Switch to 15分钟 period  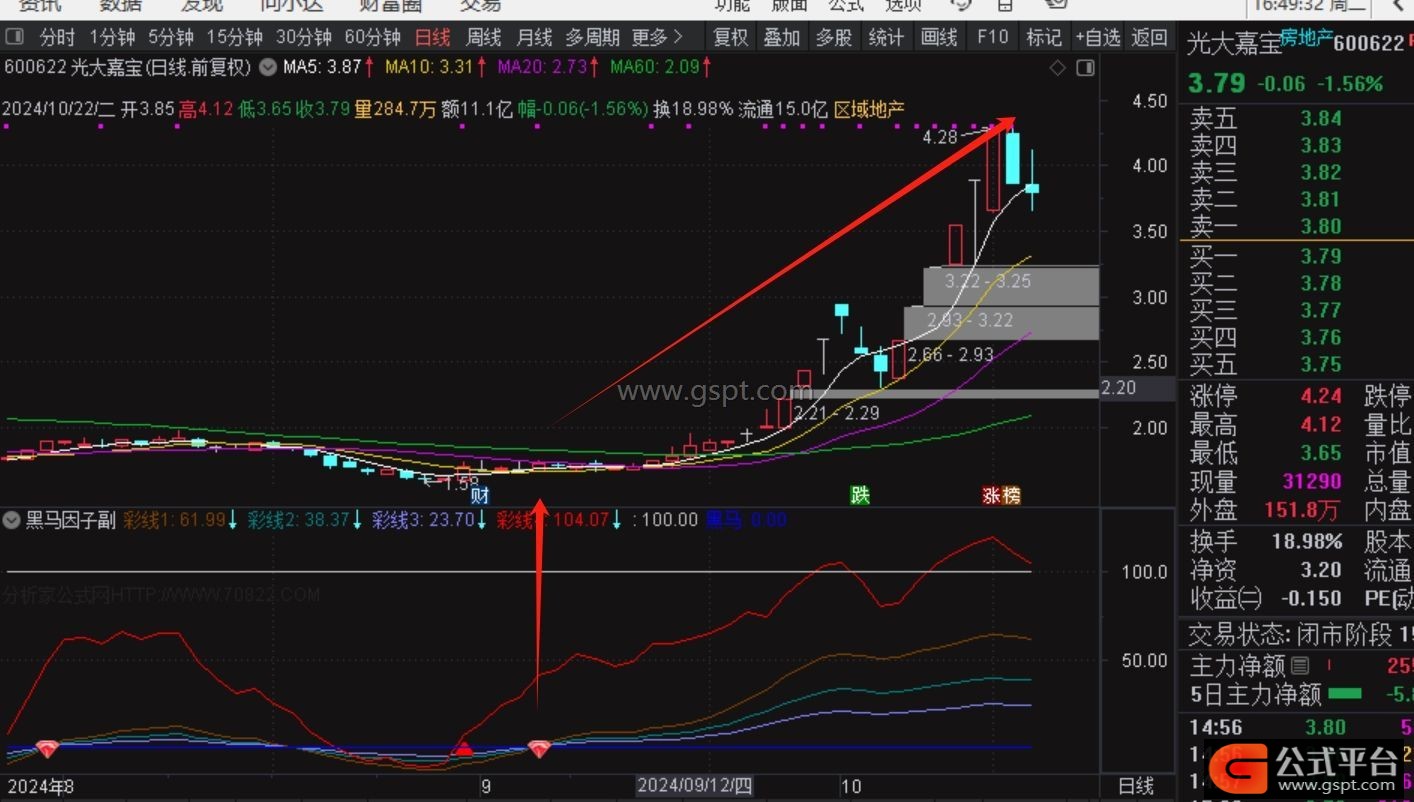tap(235, 38)
